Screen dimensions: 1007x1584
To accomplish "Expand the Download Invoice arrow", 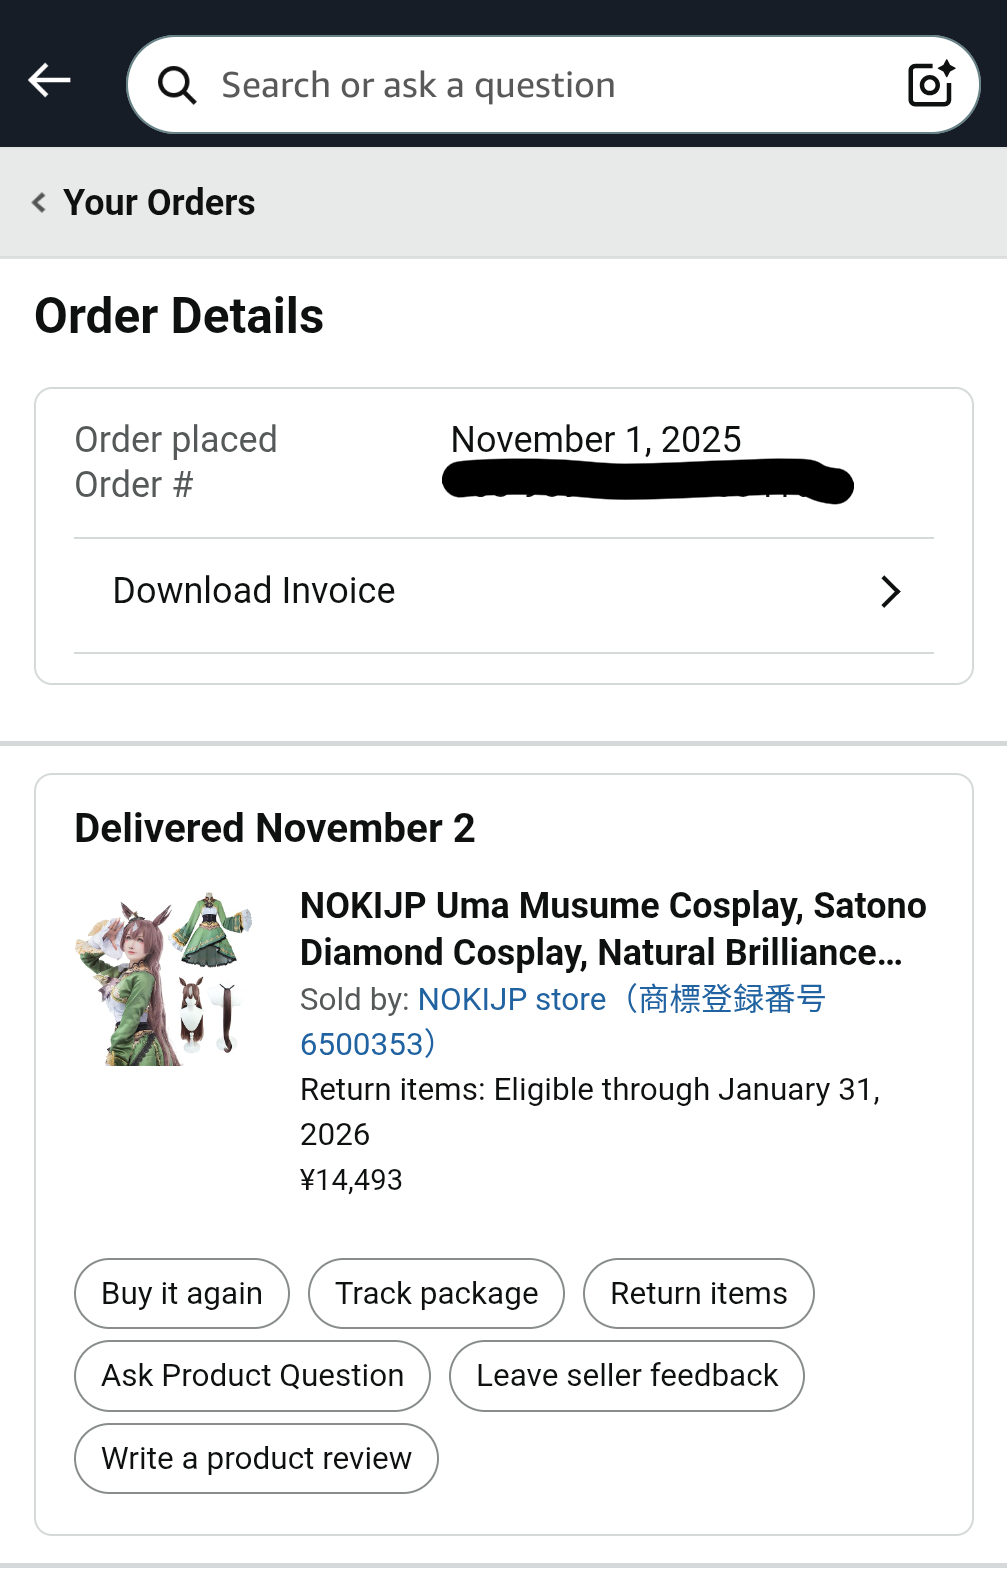I will pos(890,591).
